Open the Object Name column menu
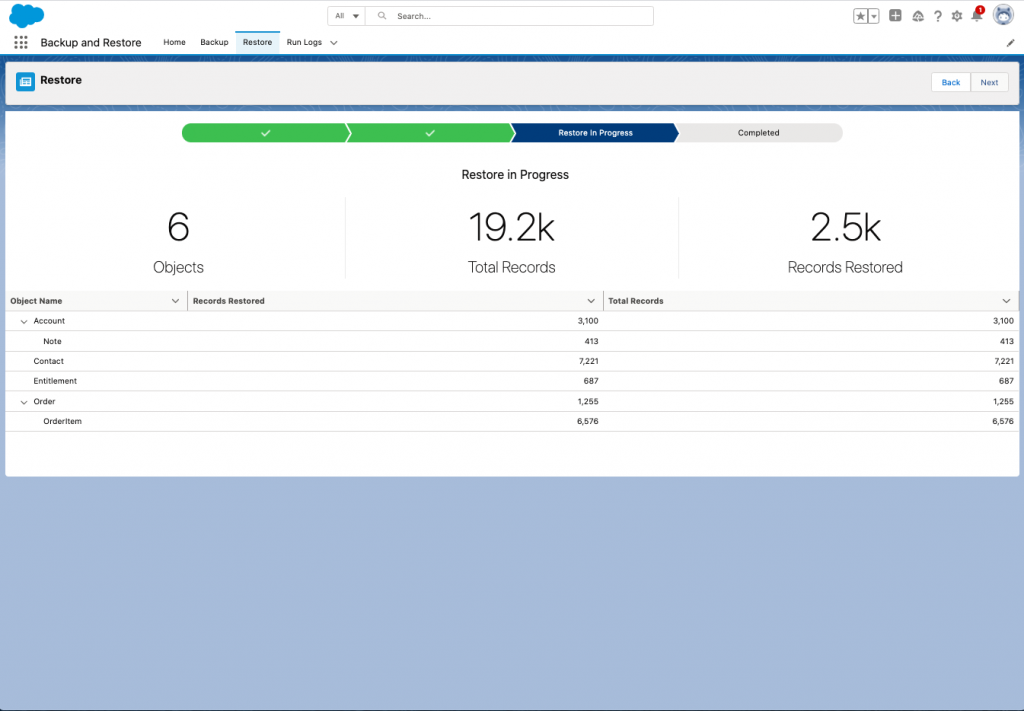This screenshot has height=711, width=1024. pyautogui.click(x=175, y=301)
